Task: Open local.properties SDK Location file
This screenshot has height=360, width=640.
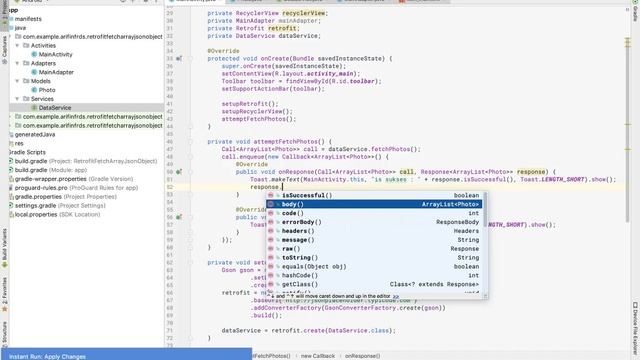Action: click(57, 215)
